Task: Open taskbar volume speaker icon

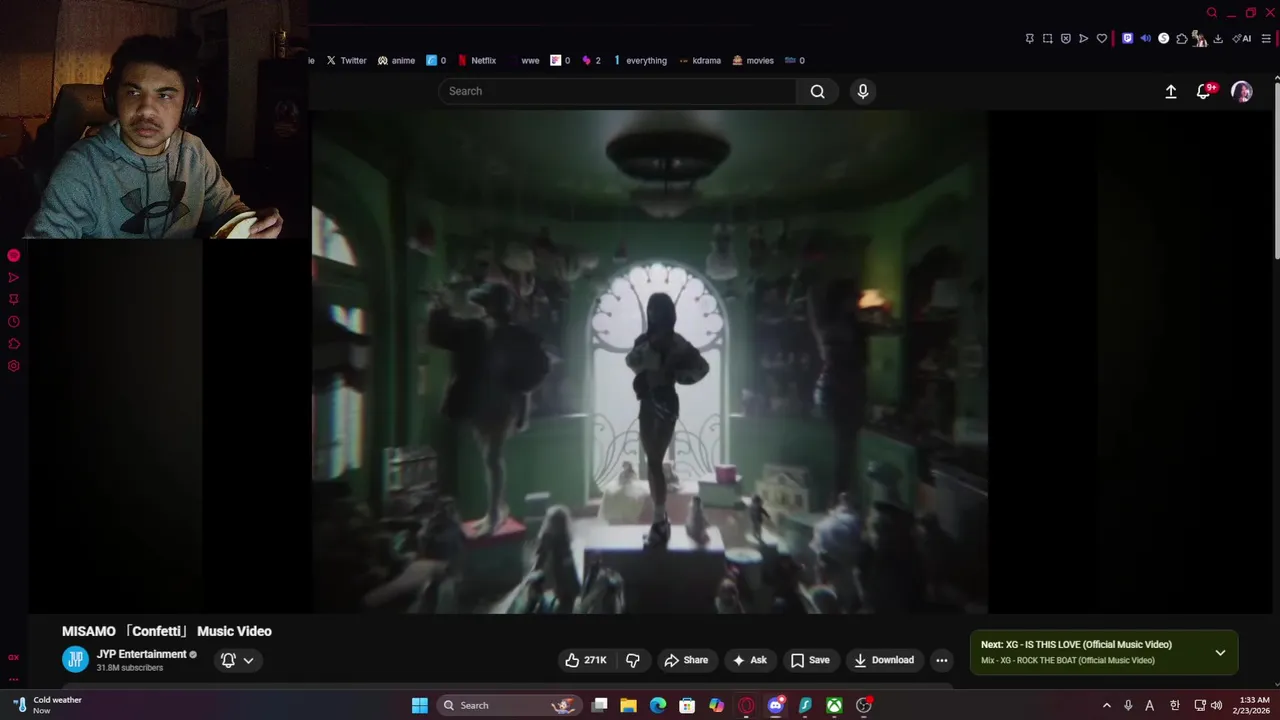Action: (x=1216, y=706)
